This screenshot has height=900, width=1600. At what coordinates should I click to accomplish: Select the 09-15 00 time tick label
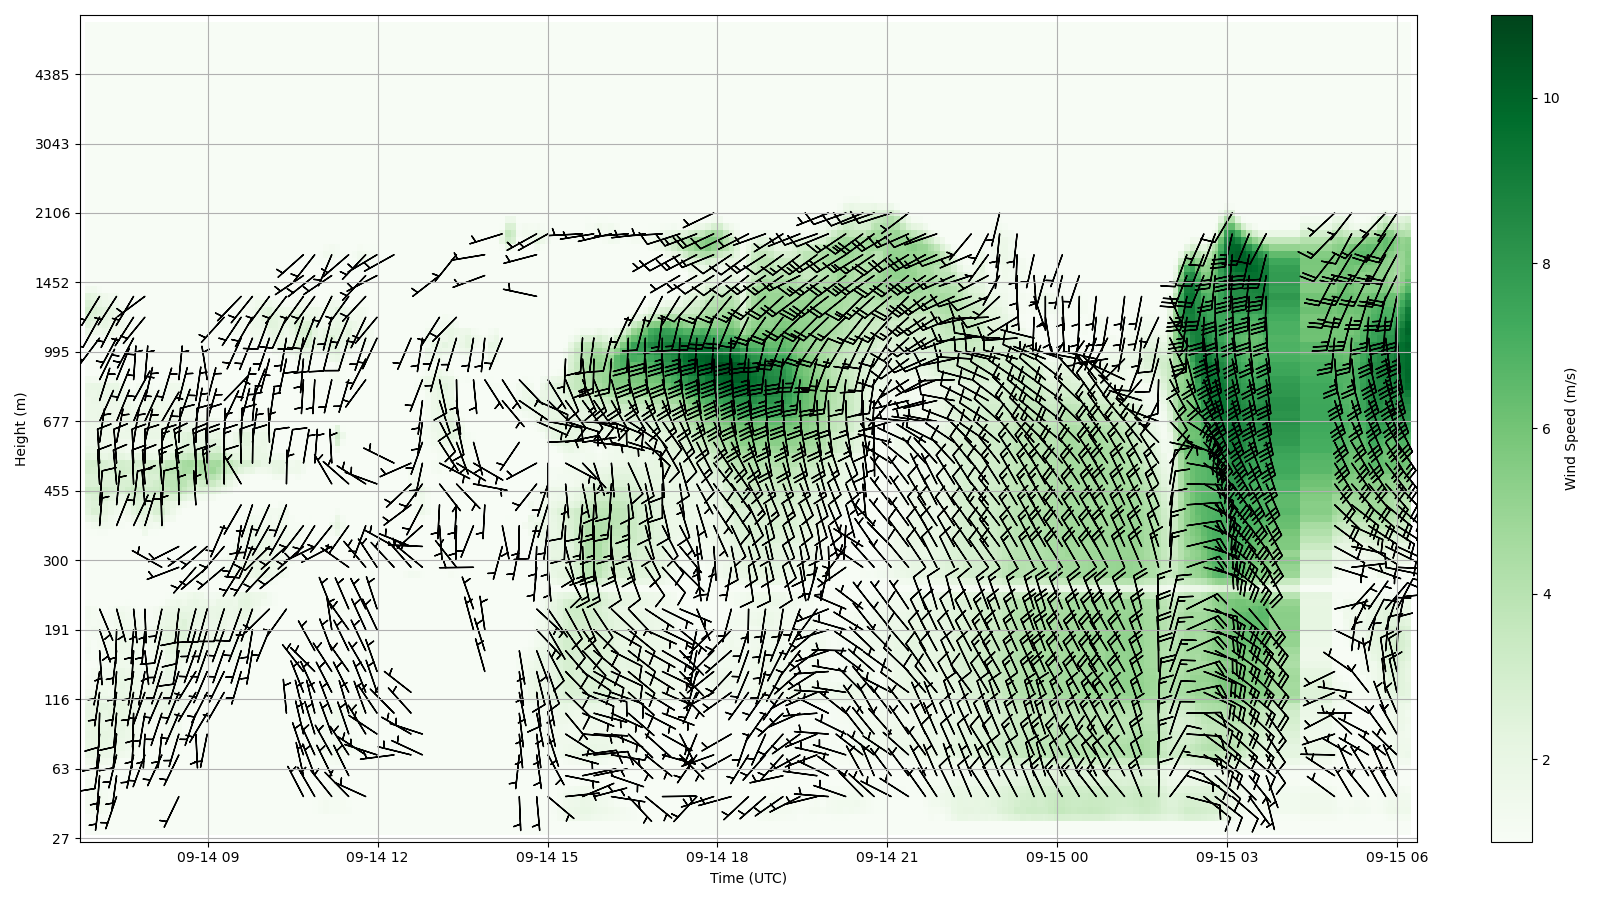[x=1057, y=857]
